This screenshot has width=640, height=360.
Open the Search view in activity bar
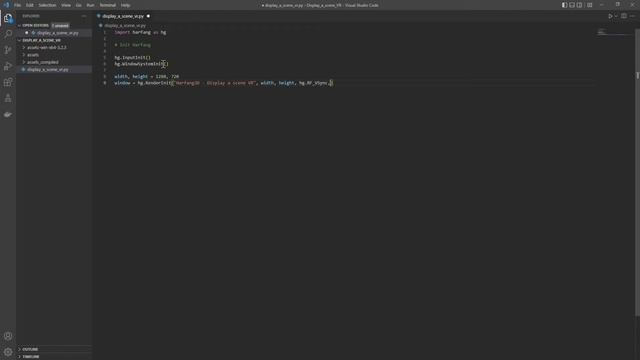[x=8, y=34]
